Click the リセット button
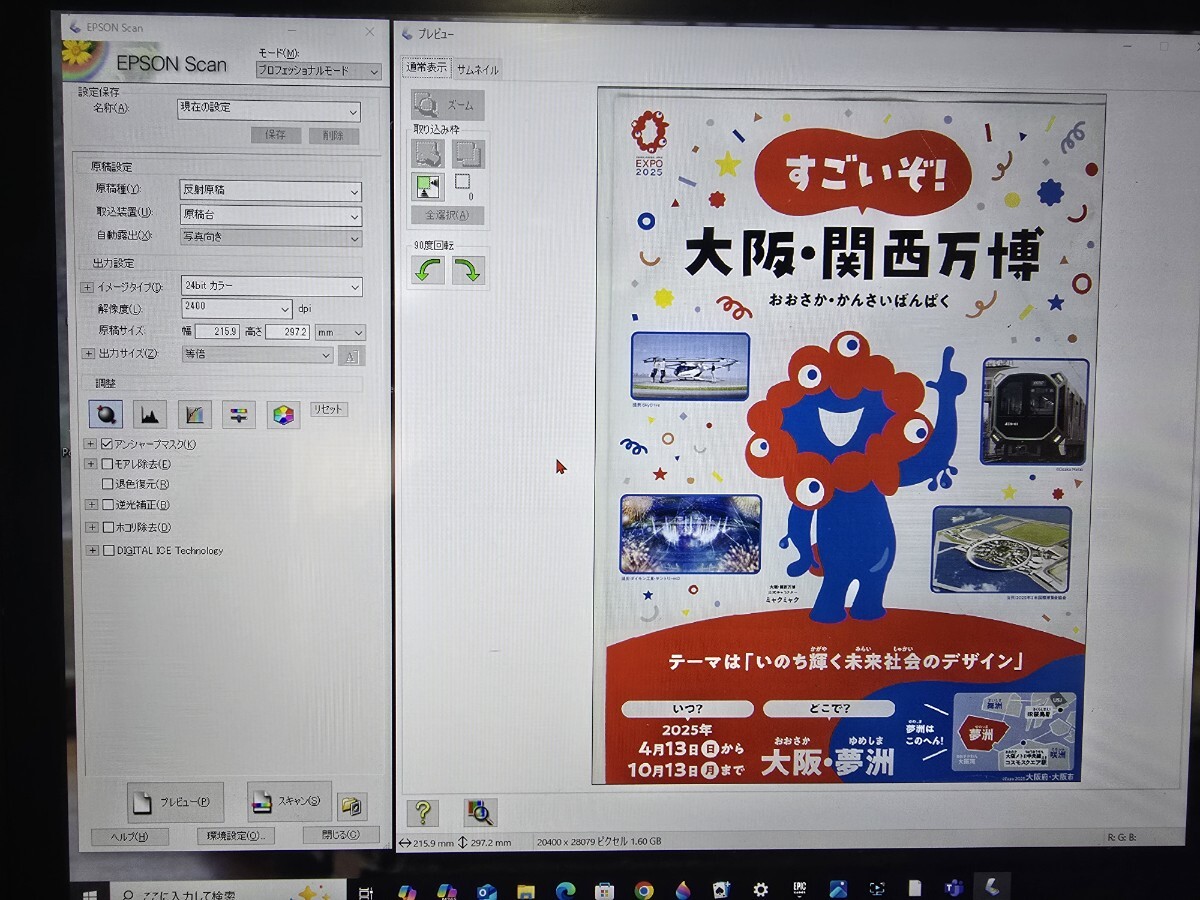Image resolution: width=1200 pixels, height=900 pixels. (x=327, y=409)
